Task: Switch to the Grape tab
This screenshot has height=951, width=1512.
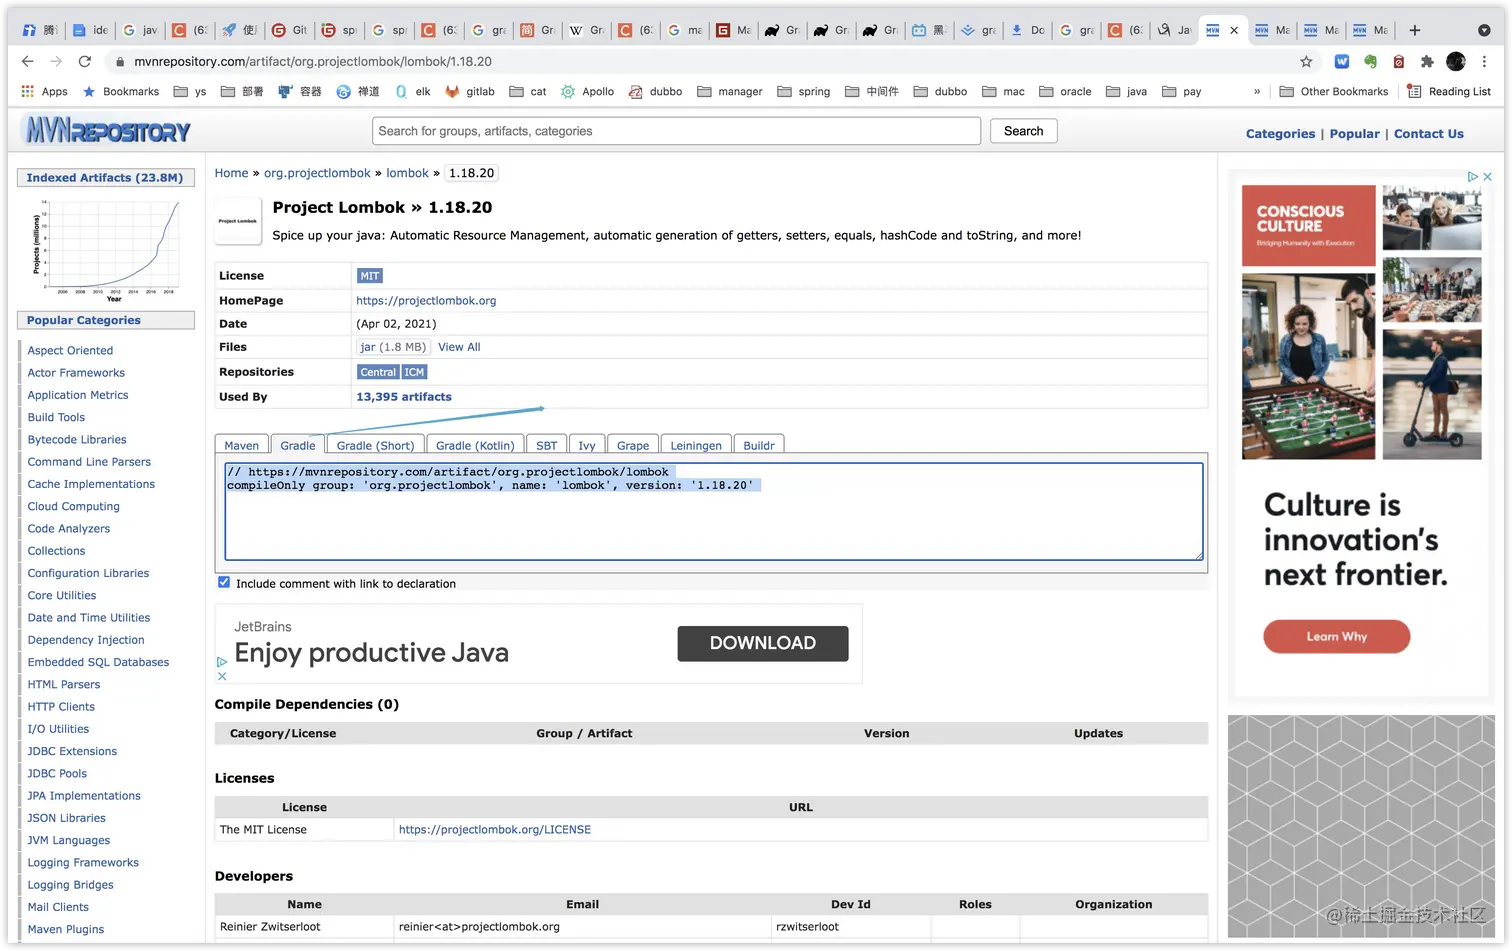Action: click(633, 445)
